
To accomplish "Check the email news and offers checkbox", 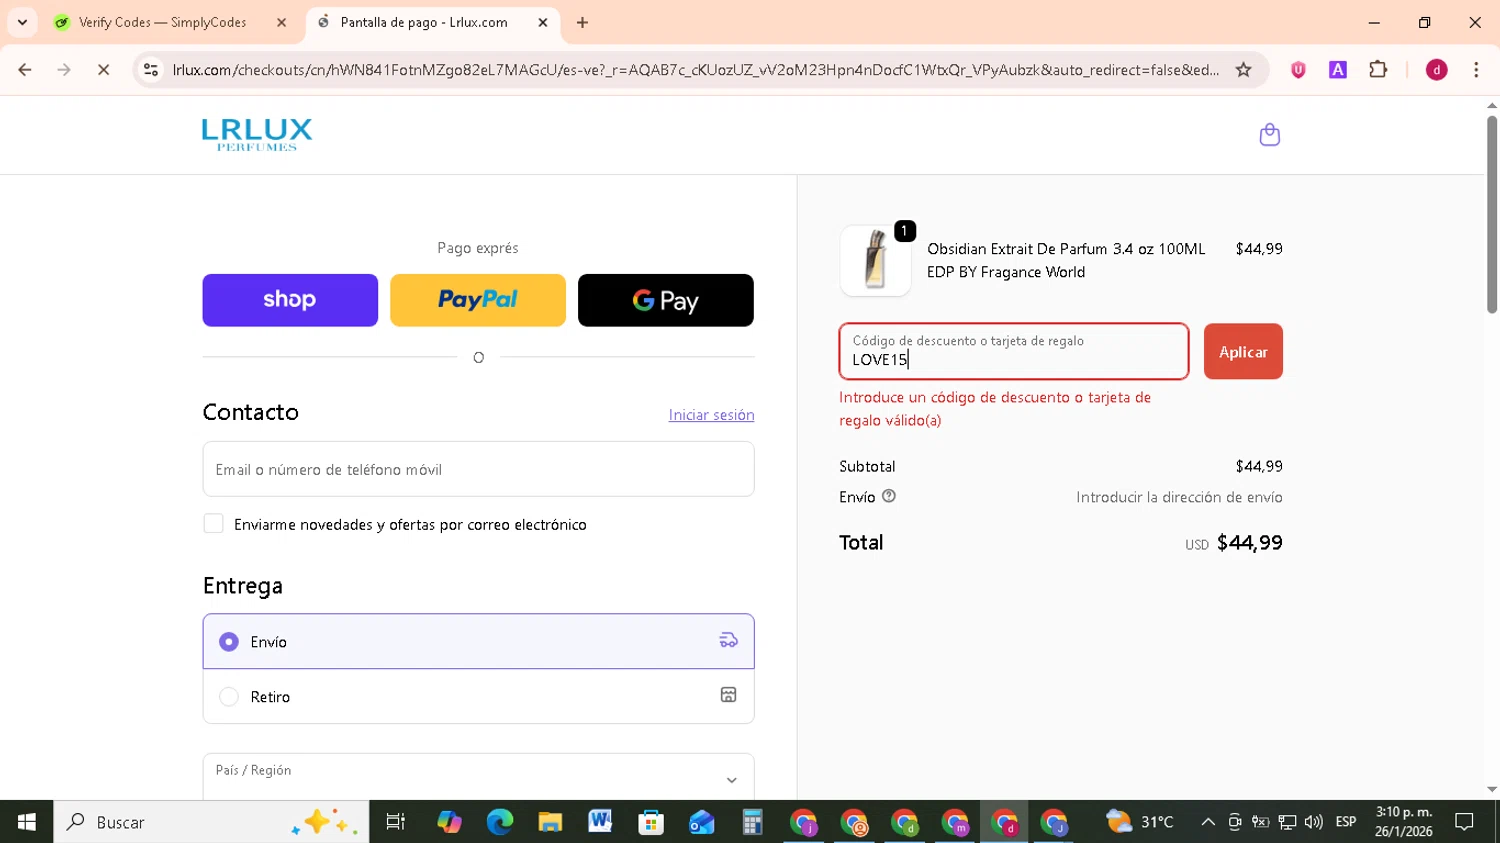I will coord(213,524).
